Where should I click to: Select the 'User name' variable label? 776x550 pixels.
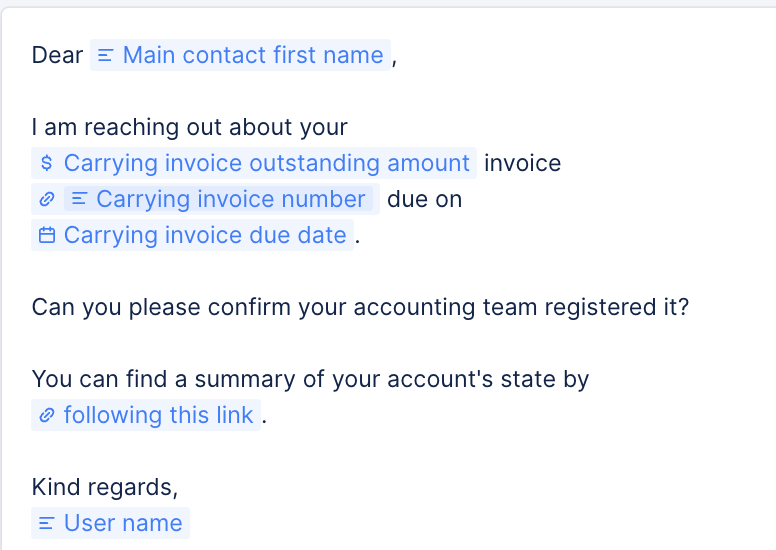[x=123, y=524]
